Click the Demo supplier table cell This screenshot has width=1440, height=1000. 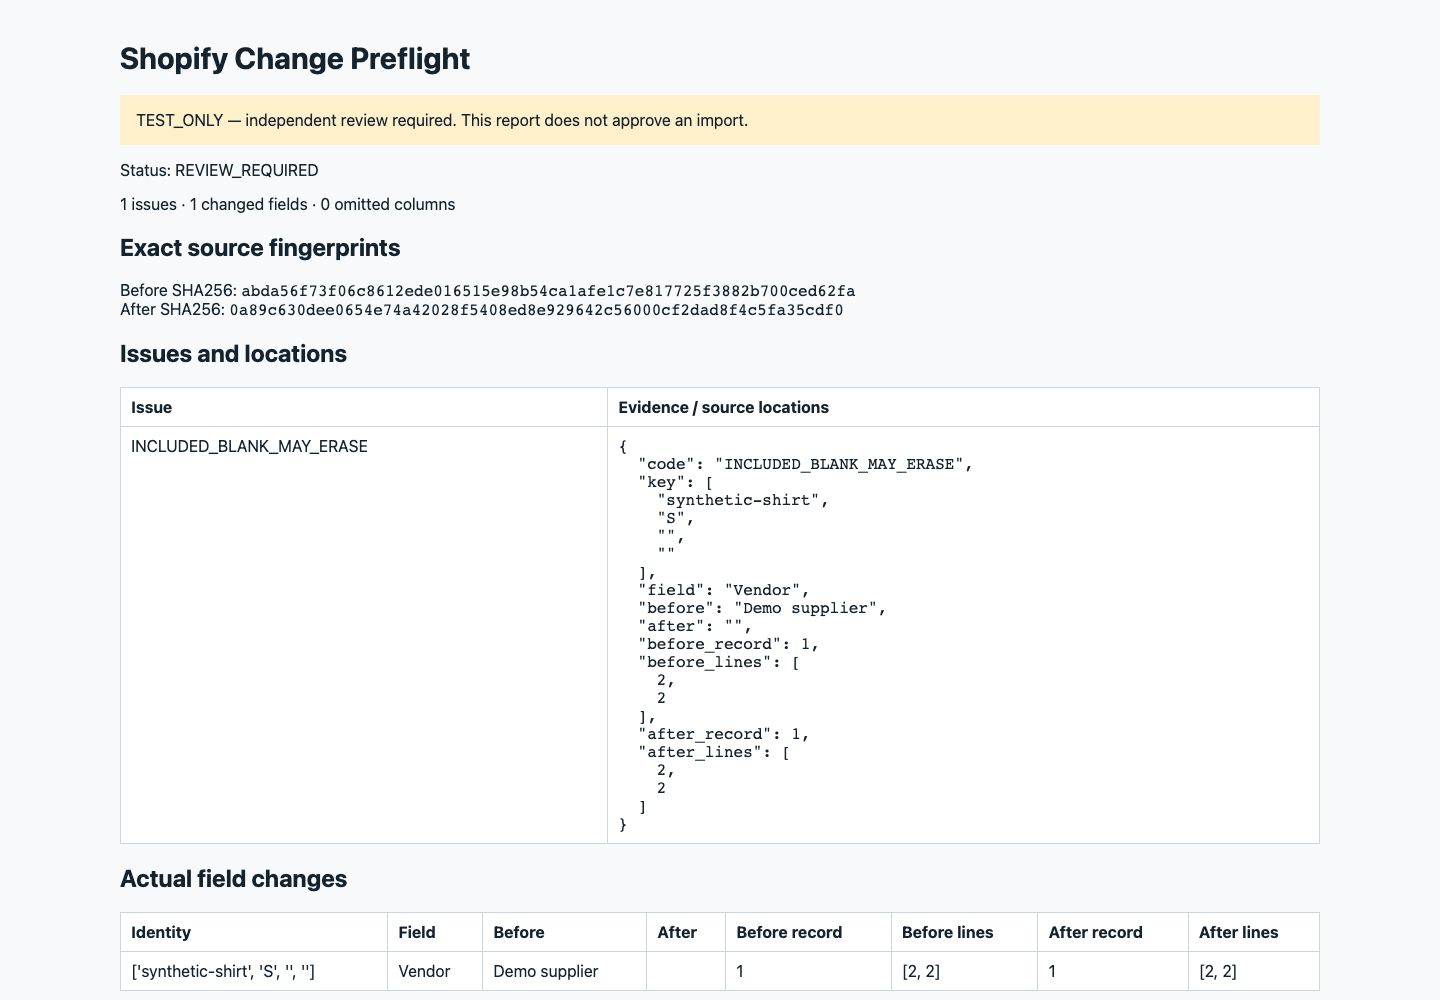(564, 971)
